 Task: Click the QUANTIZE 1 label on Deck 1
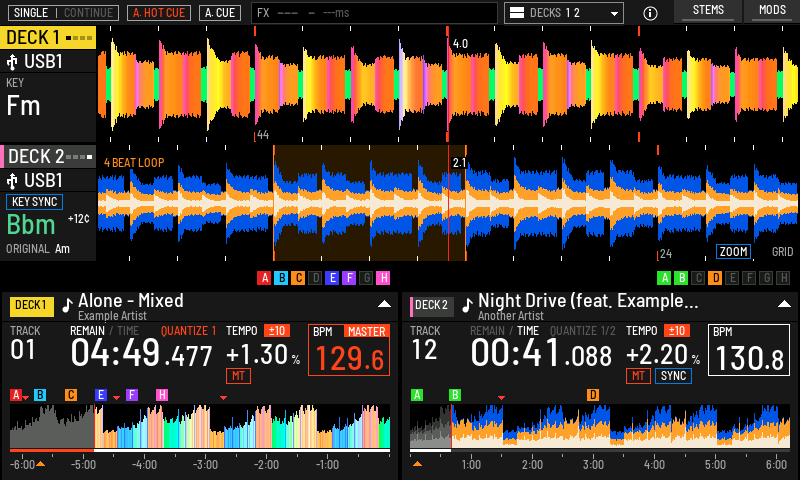pos(188,331)
